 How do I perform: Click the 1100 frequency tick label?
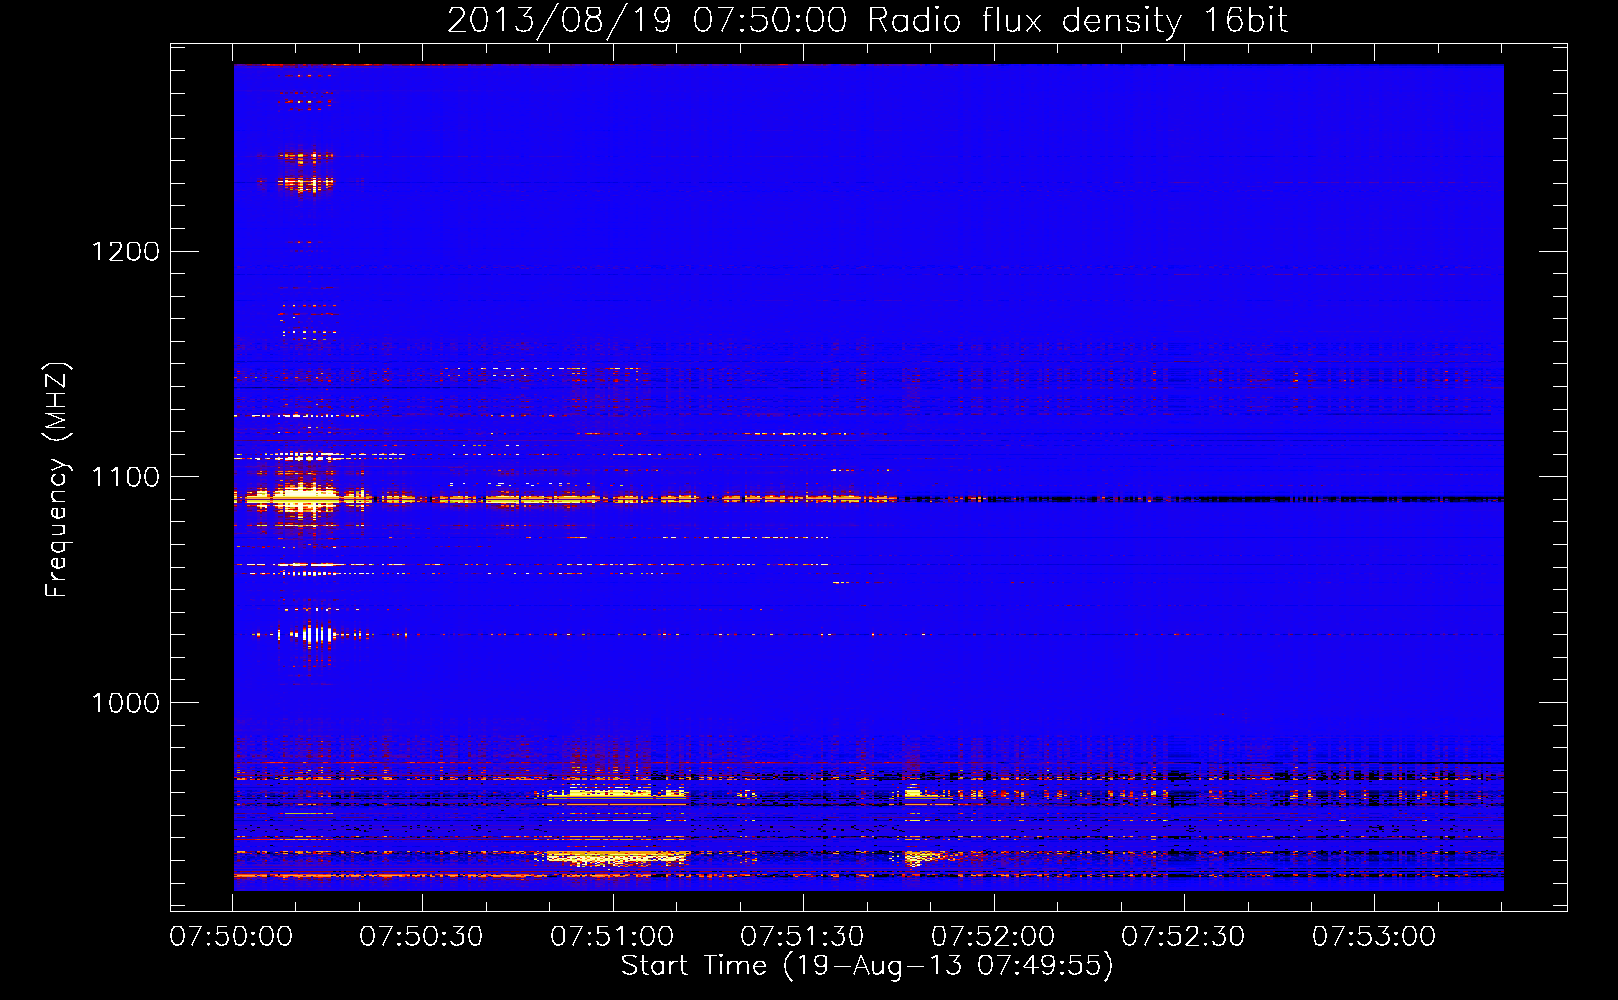[x=125, y=477]
